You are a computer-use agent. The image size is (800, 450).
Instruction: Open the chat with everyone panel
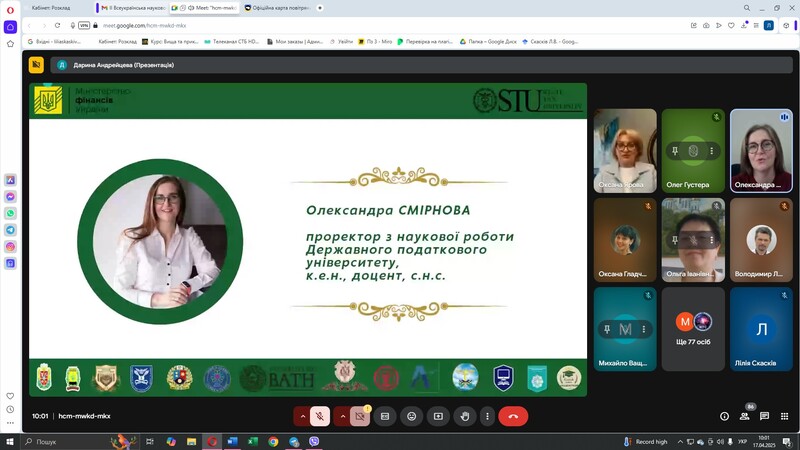point(764,416)
